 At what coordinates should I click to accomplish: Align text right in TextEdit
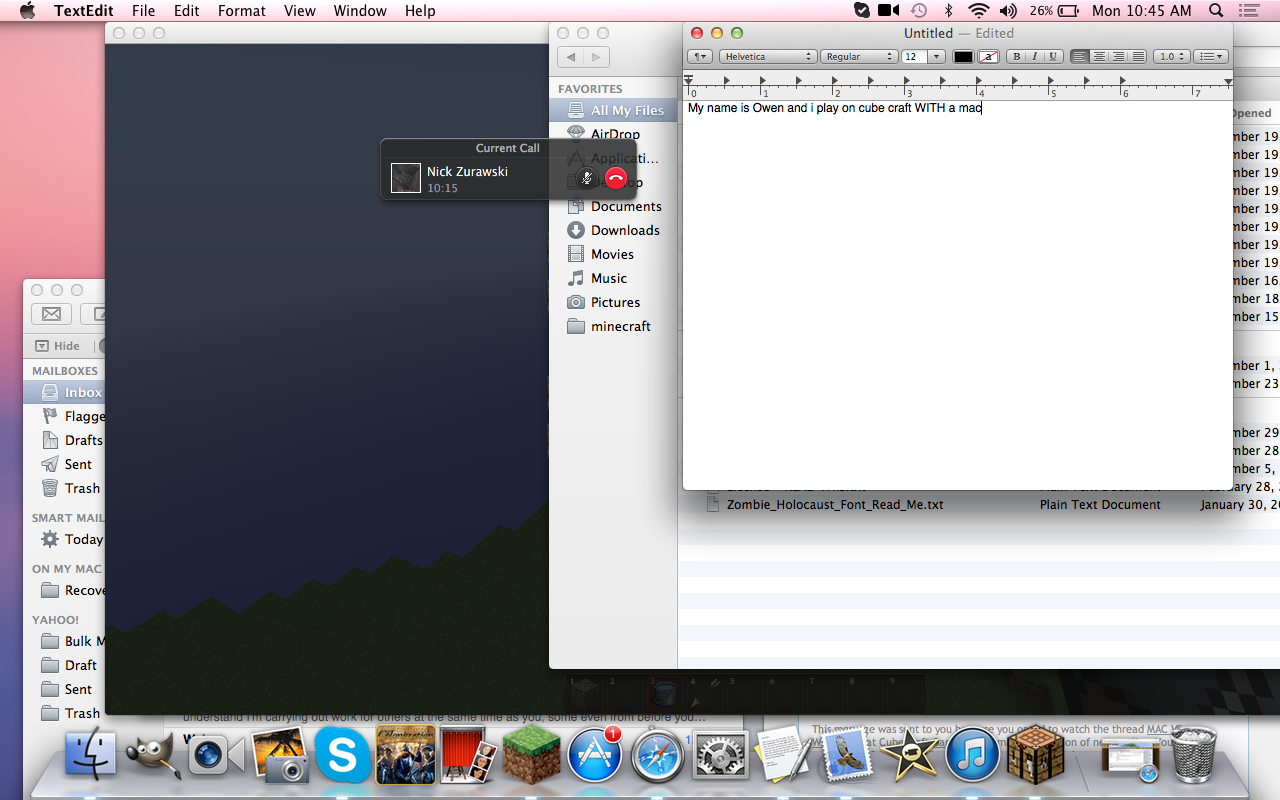(x=1118, y=57)
